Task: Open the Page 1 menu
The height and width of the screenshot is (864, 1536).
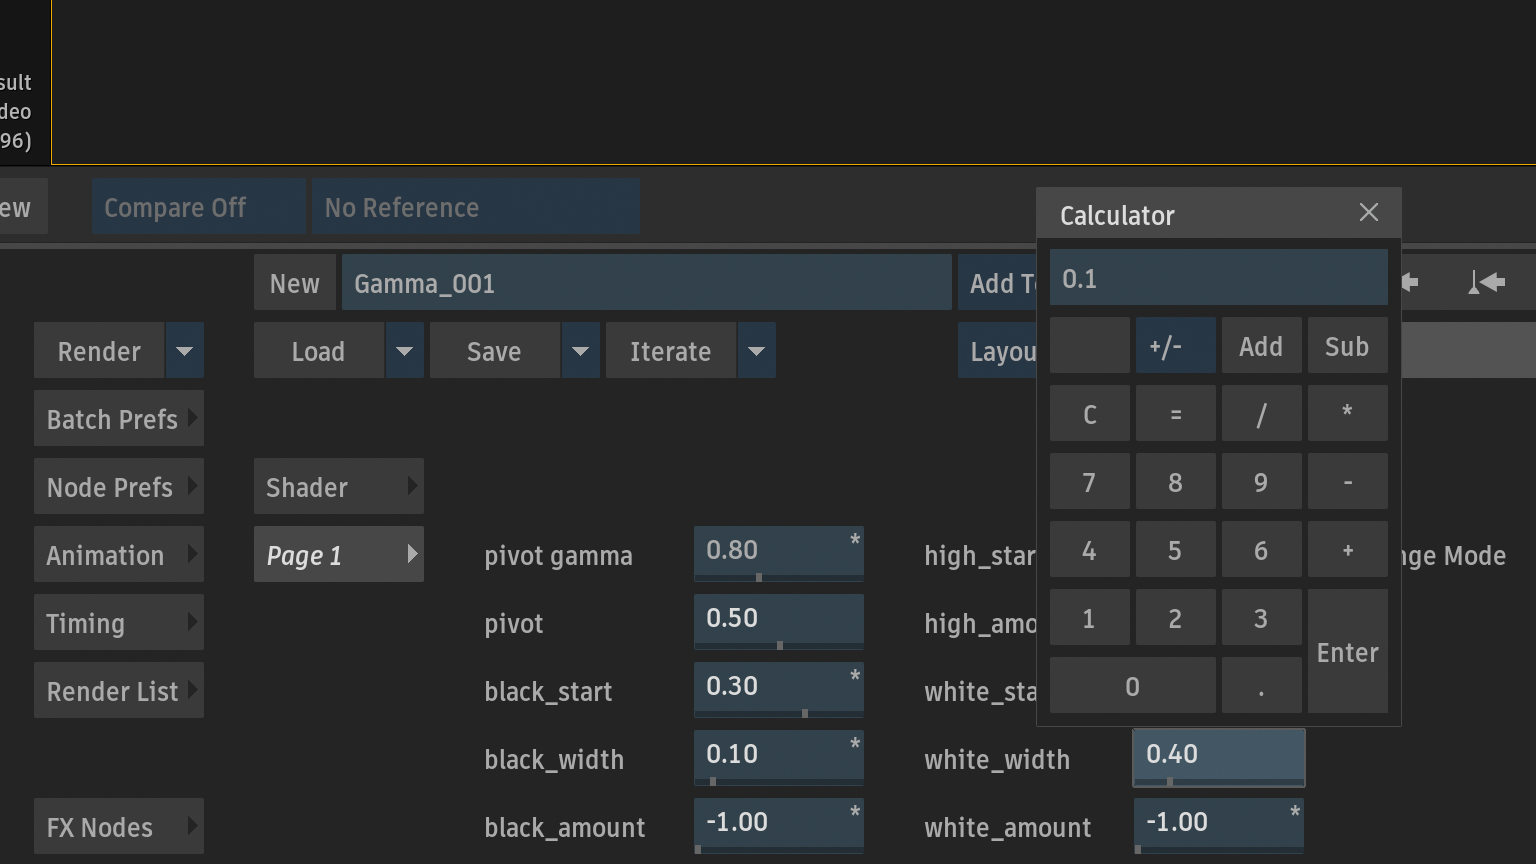Action: click(x=339, y=555)
